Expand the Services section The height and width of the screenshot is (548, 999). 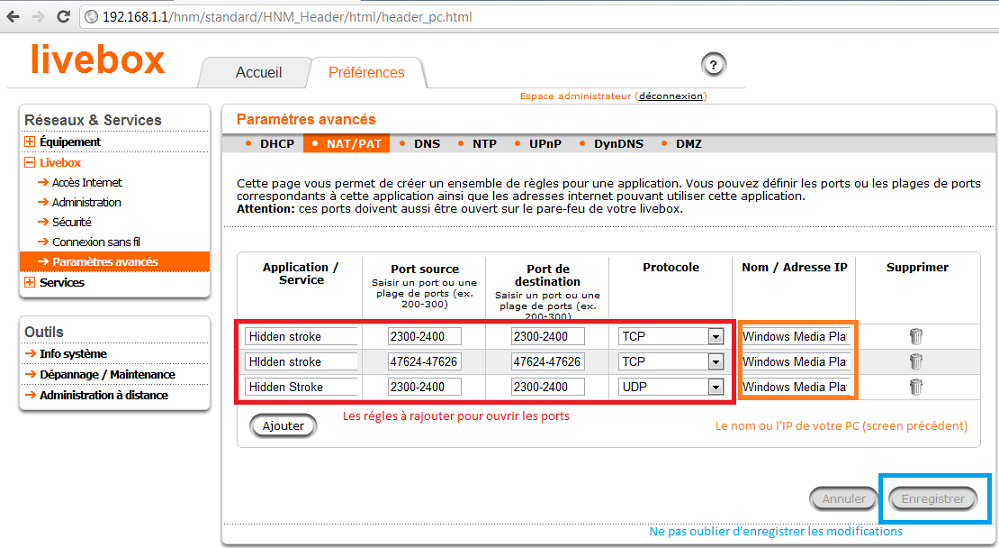coord(29,282)
